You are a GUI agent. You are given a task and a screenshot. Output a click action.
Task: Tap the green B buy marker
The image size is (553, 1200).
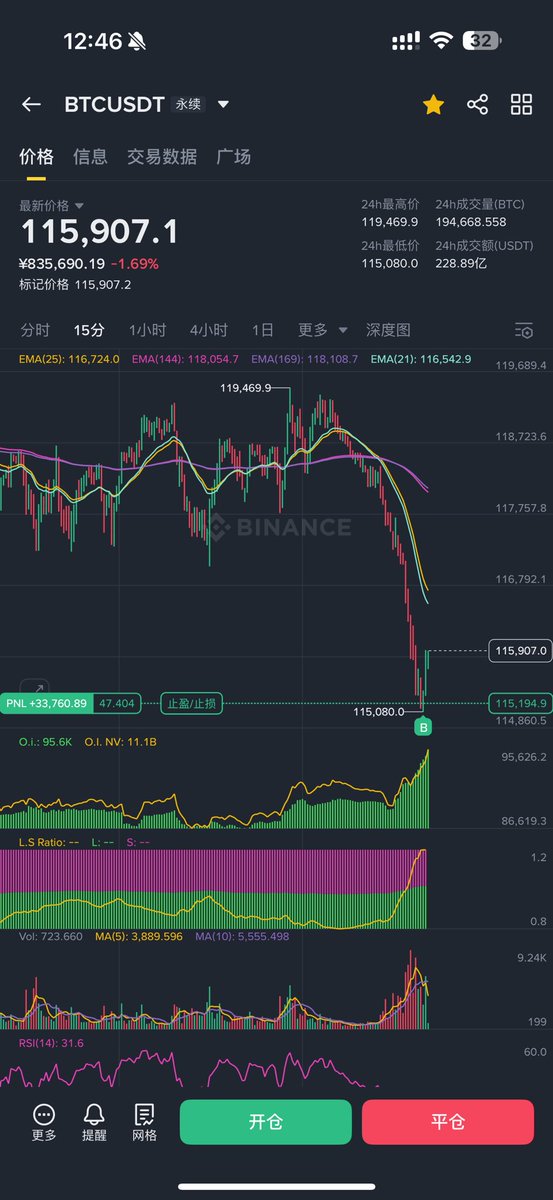pos(423,727)
